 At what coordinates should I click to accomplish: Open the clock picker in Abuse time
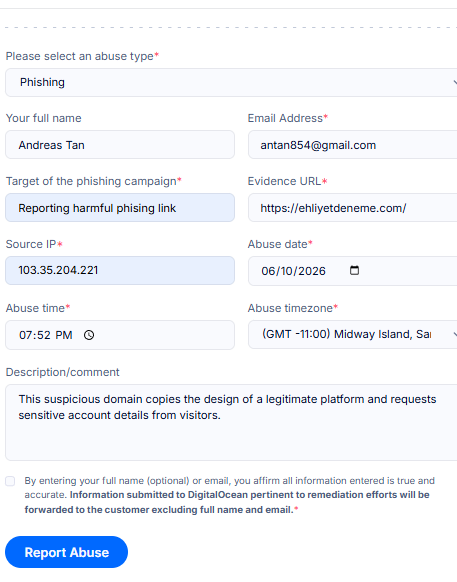tap(89, 335)
